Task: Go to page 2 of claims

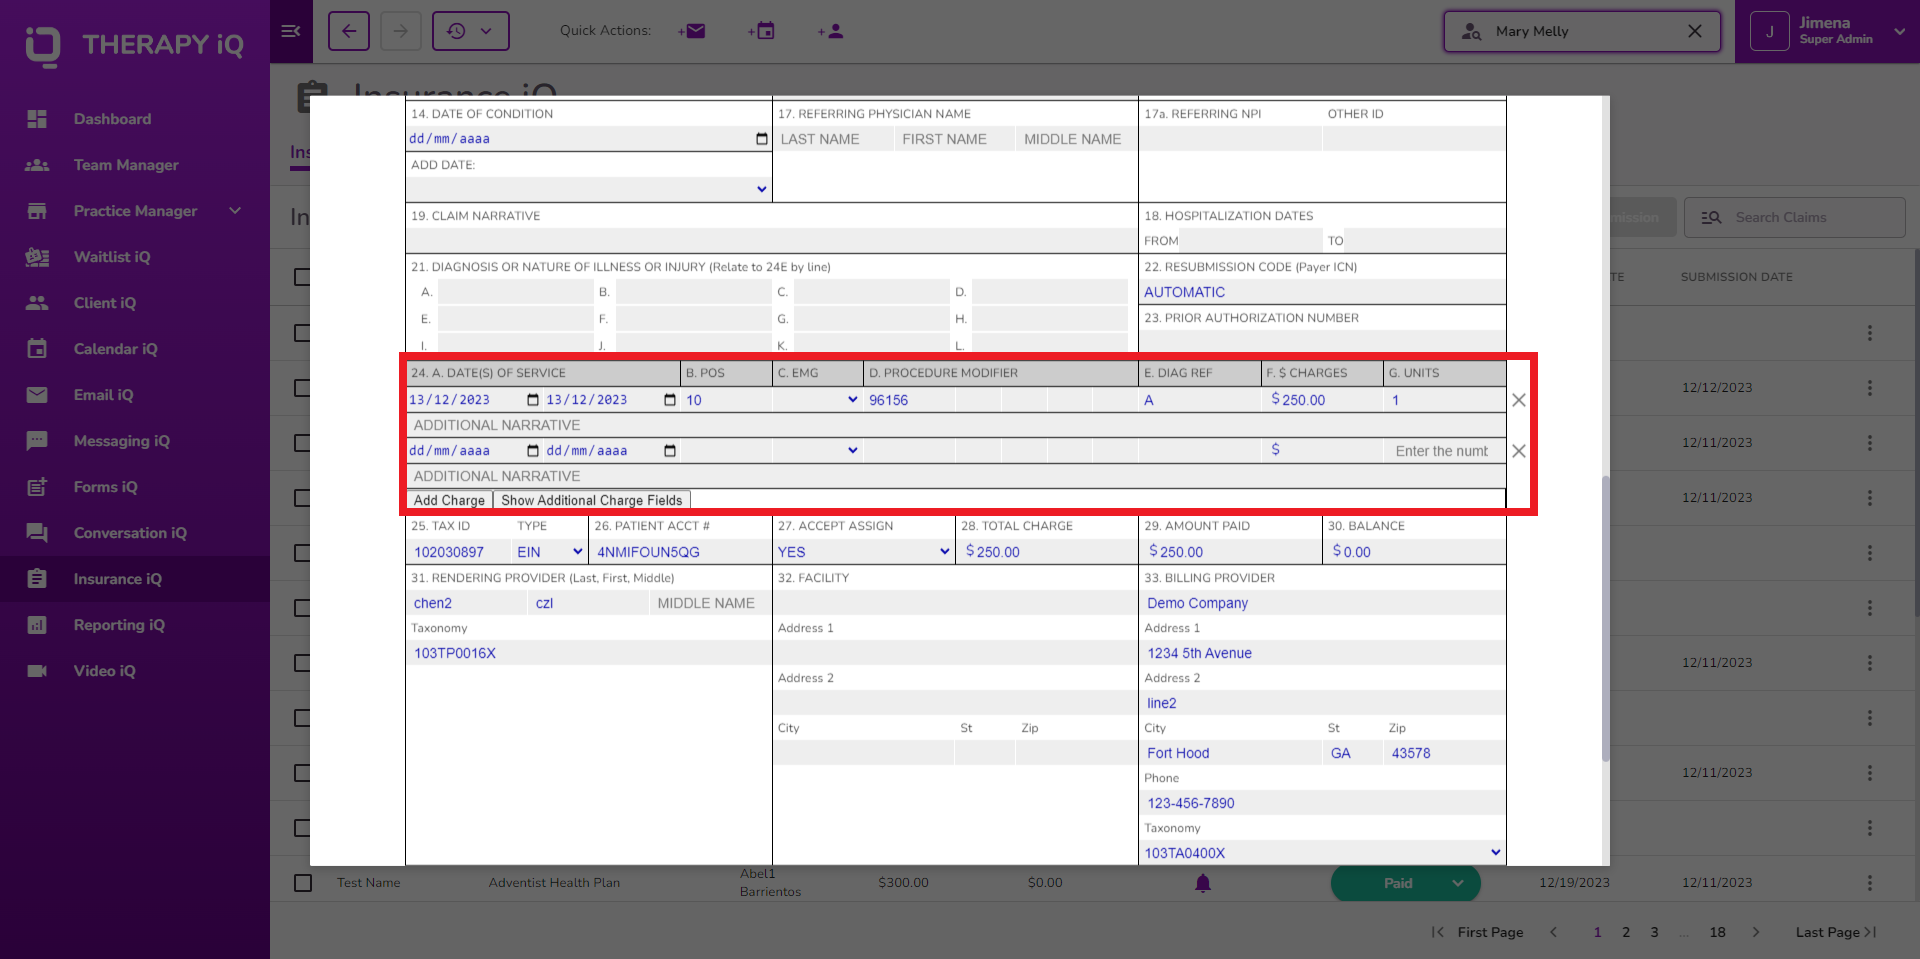Action: 1626,932
